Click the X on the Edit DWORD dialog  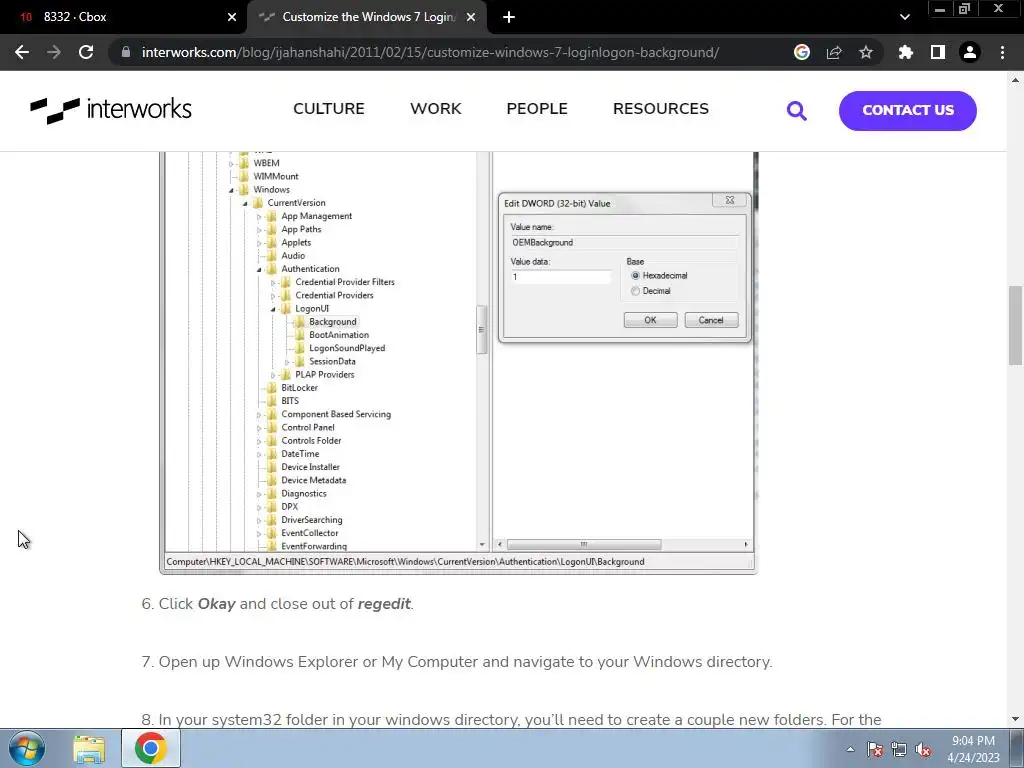coord(729,200)
